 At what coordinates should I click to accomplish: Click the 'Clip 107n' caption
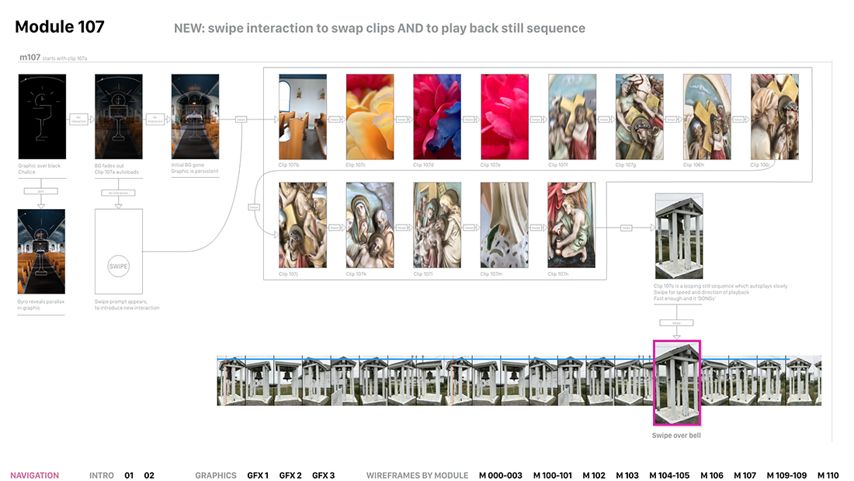tap(558, 274)
